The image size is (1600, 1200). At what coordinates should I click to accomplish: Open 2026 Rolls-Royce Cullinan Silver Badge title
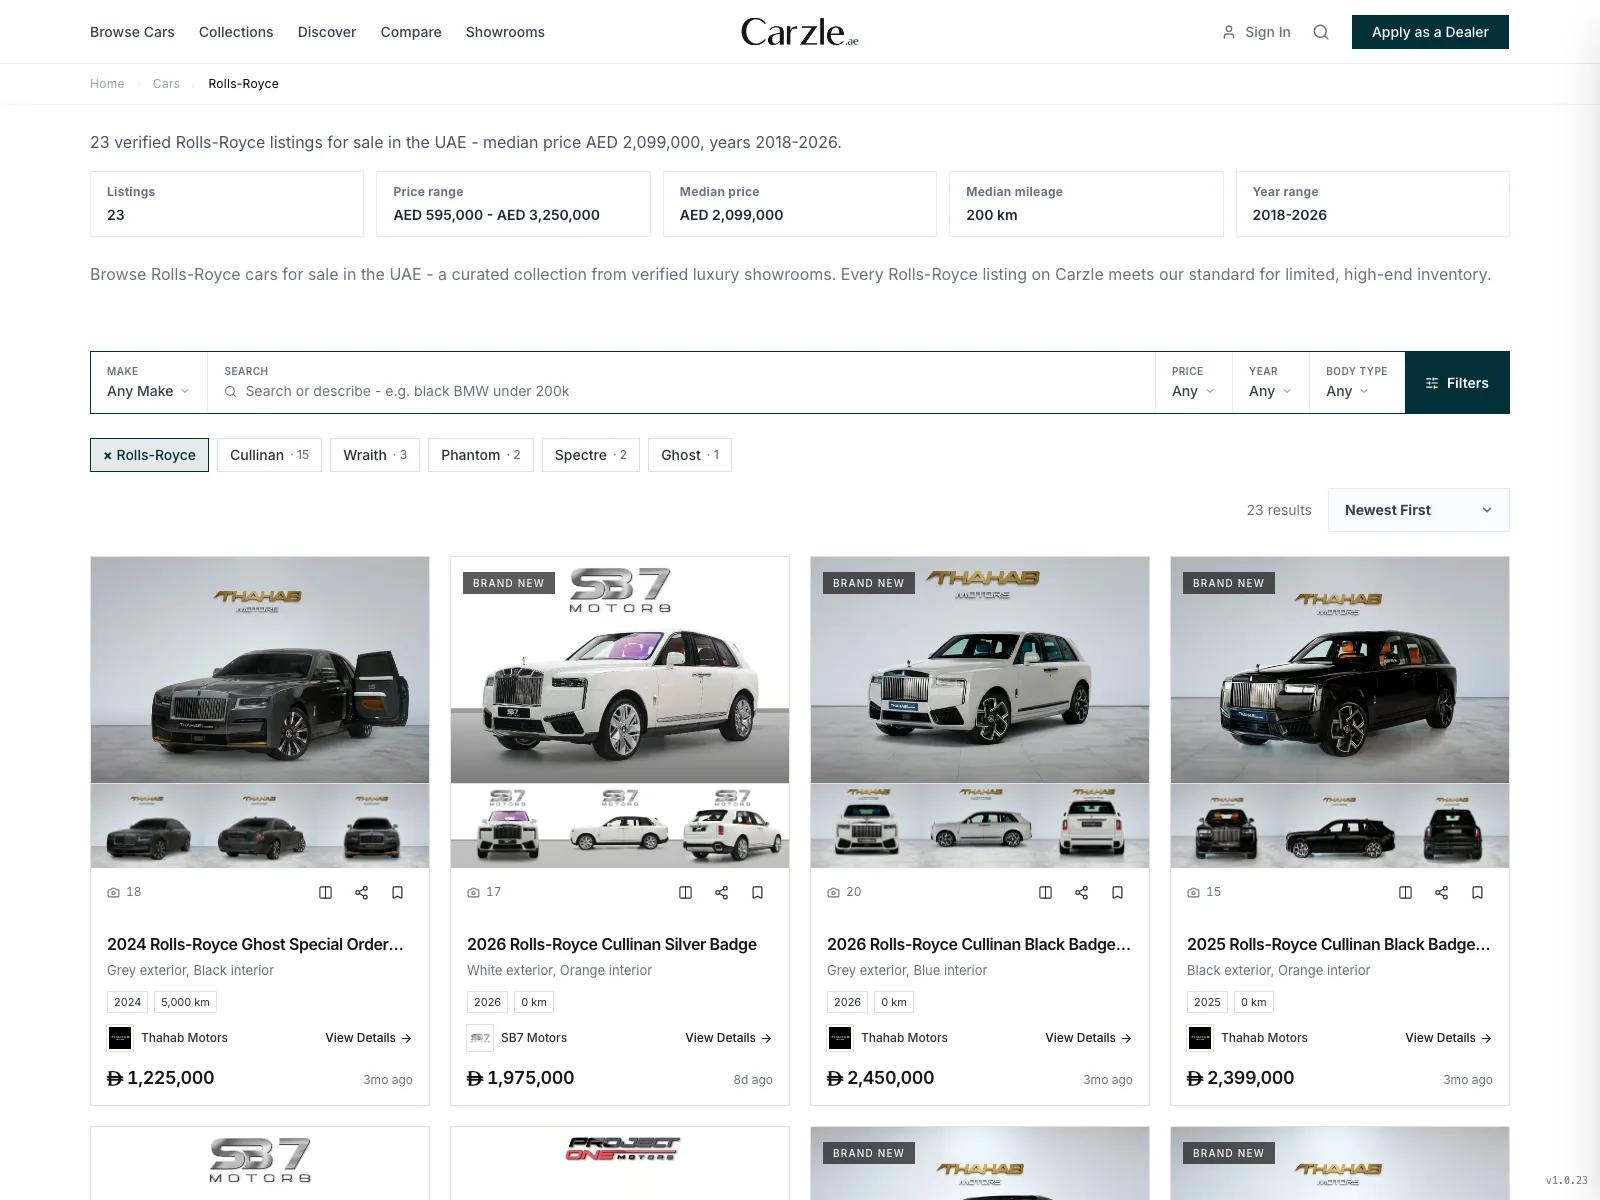coord(612,944)
